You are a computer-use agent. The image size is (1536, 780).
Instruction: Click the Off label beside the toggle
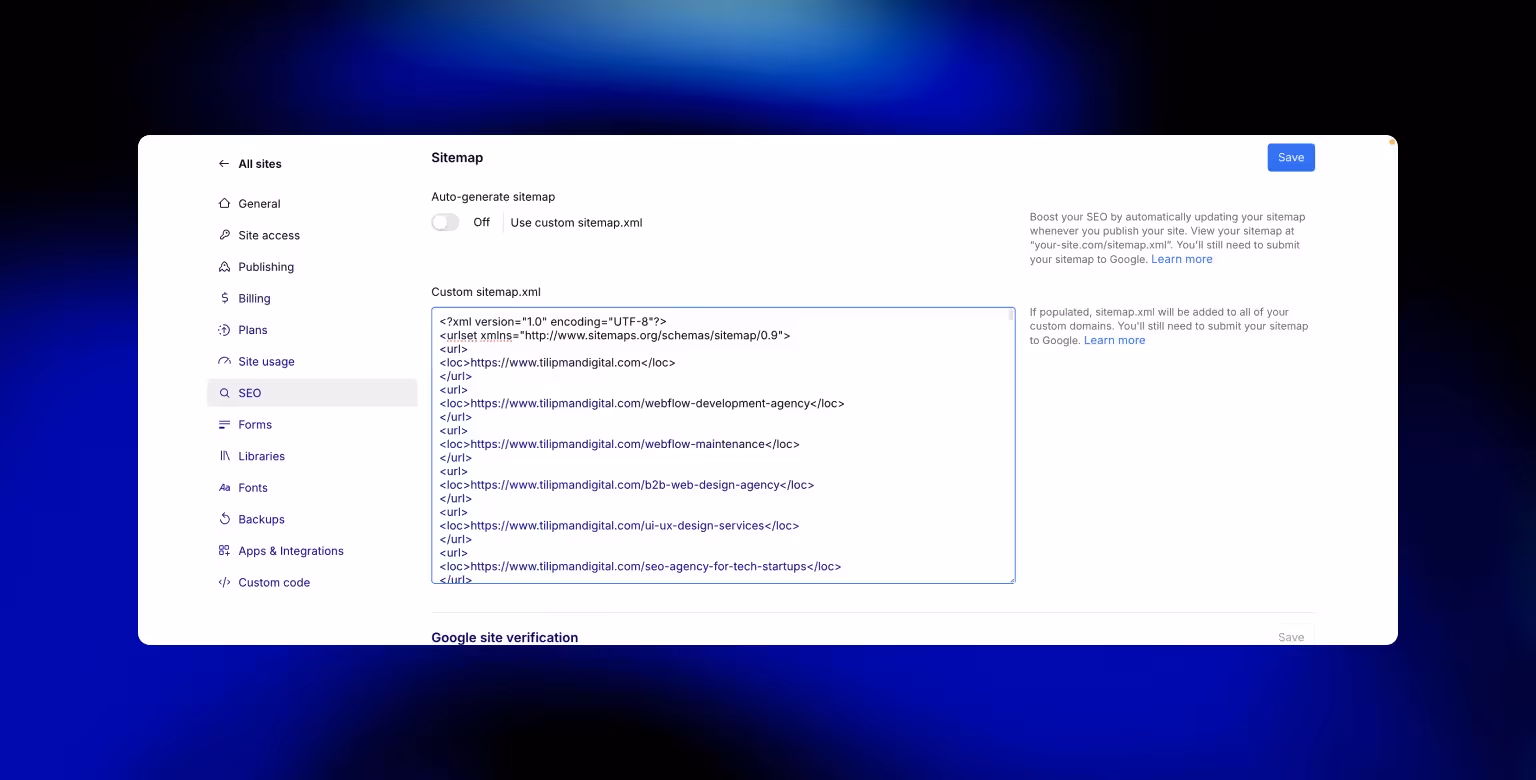tap(481, 222)
